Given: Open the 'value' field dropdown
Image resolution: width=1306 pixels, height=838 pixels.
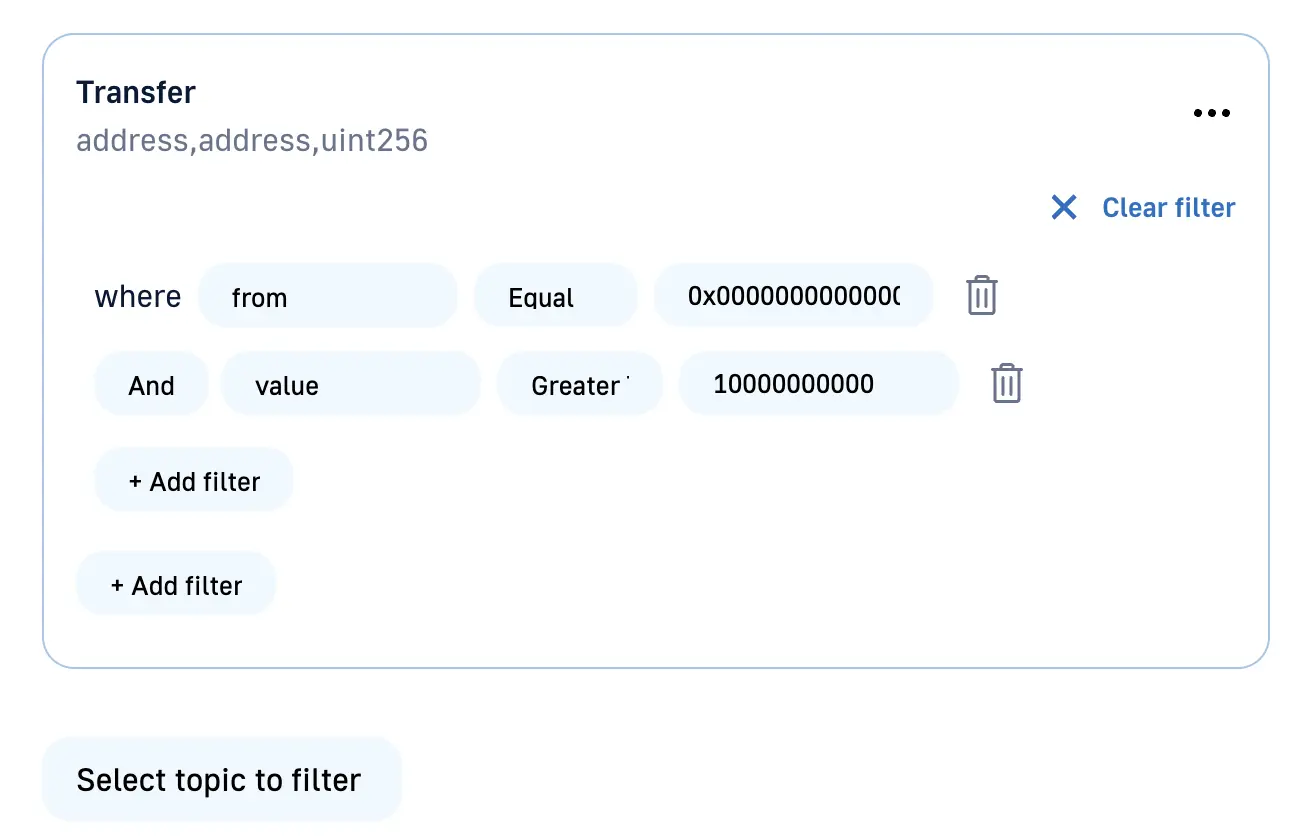Looking at the screenshot, I should 350,385.
